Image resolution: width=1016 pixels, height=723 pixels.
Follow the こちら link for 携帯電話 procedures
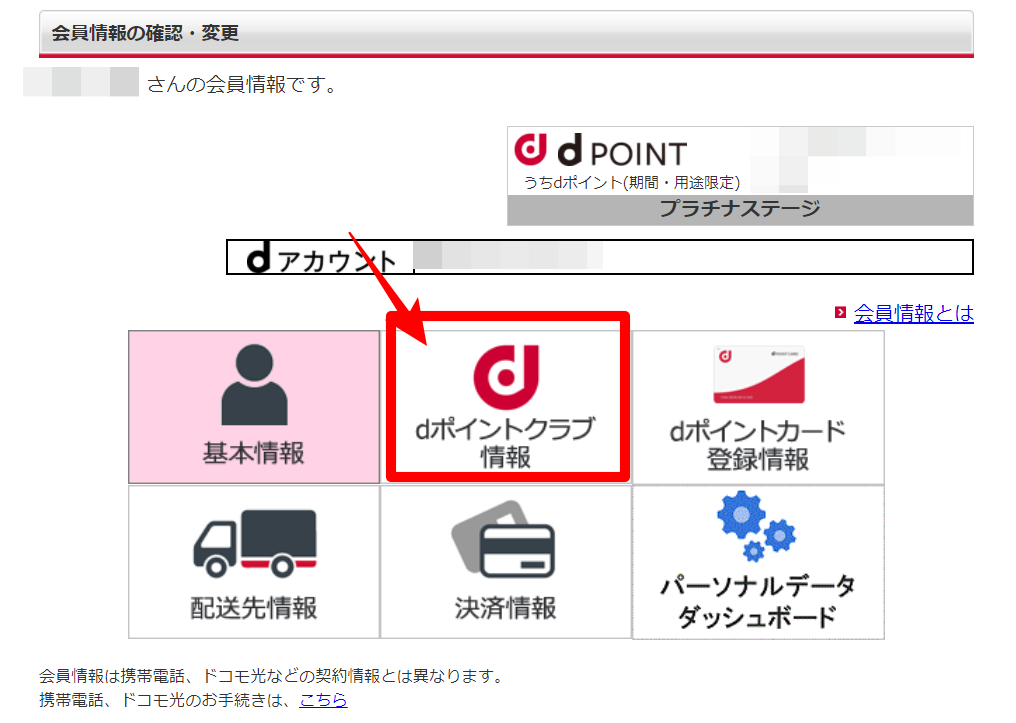point(323,700)
